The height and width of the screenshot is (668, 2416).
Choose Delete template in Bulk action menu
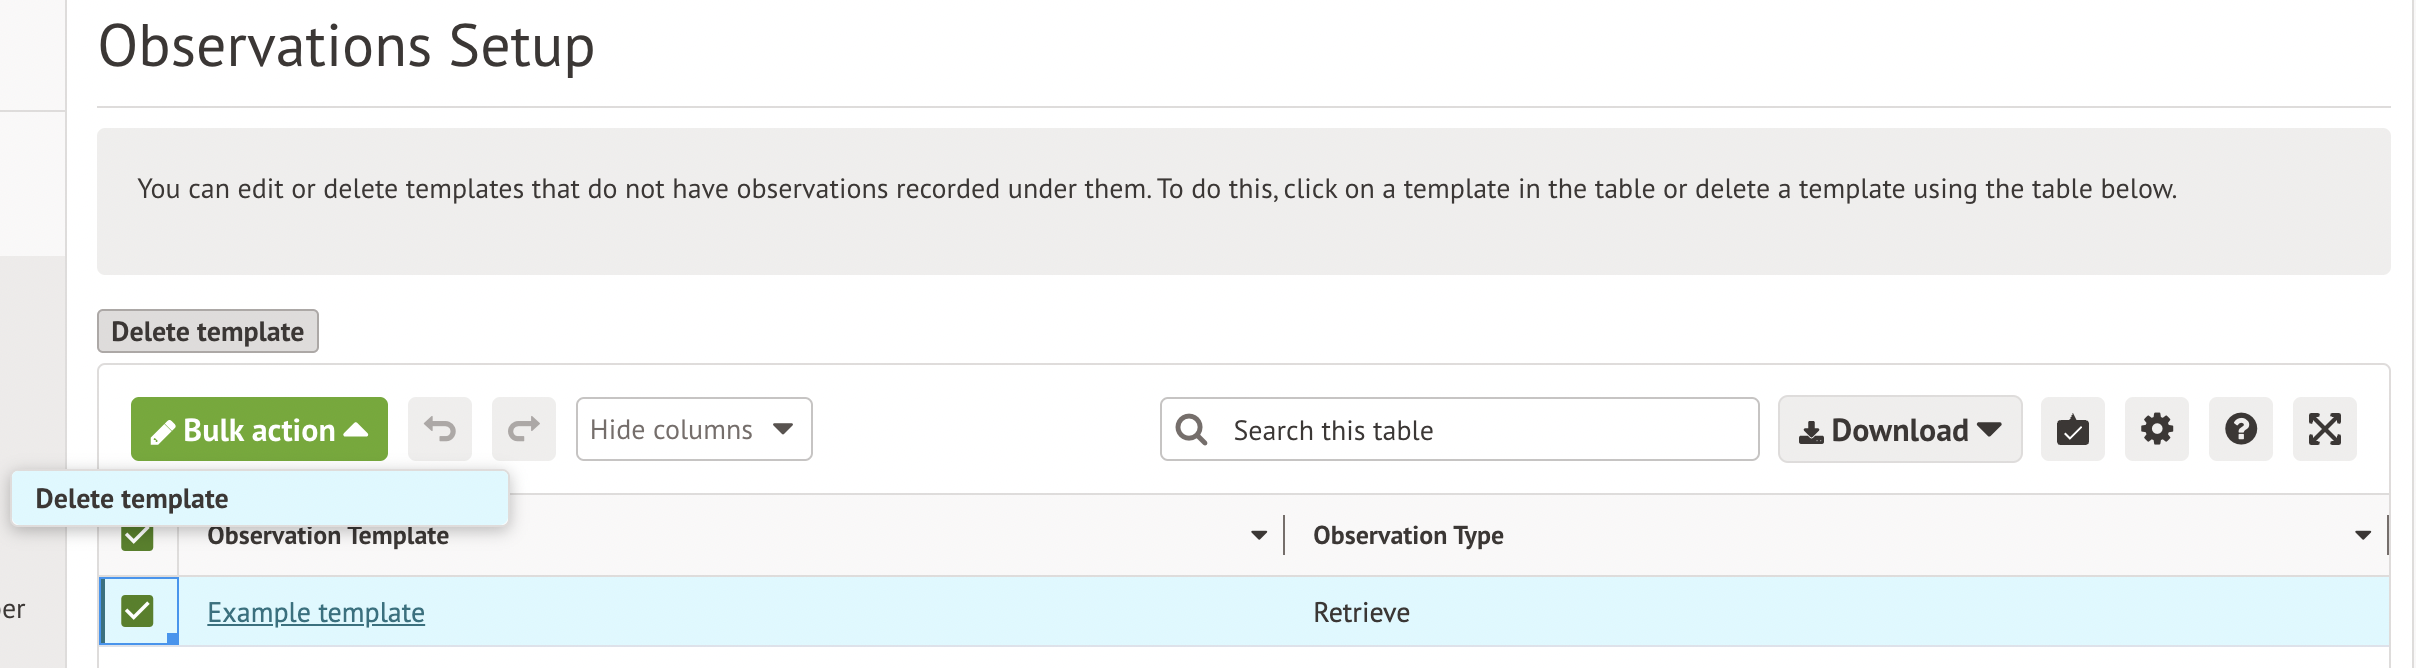pos(132,498)
